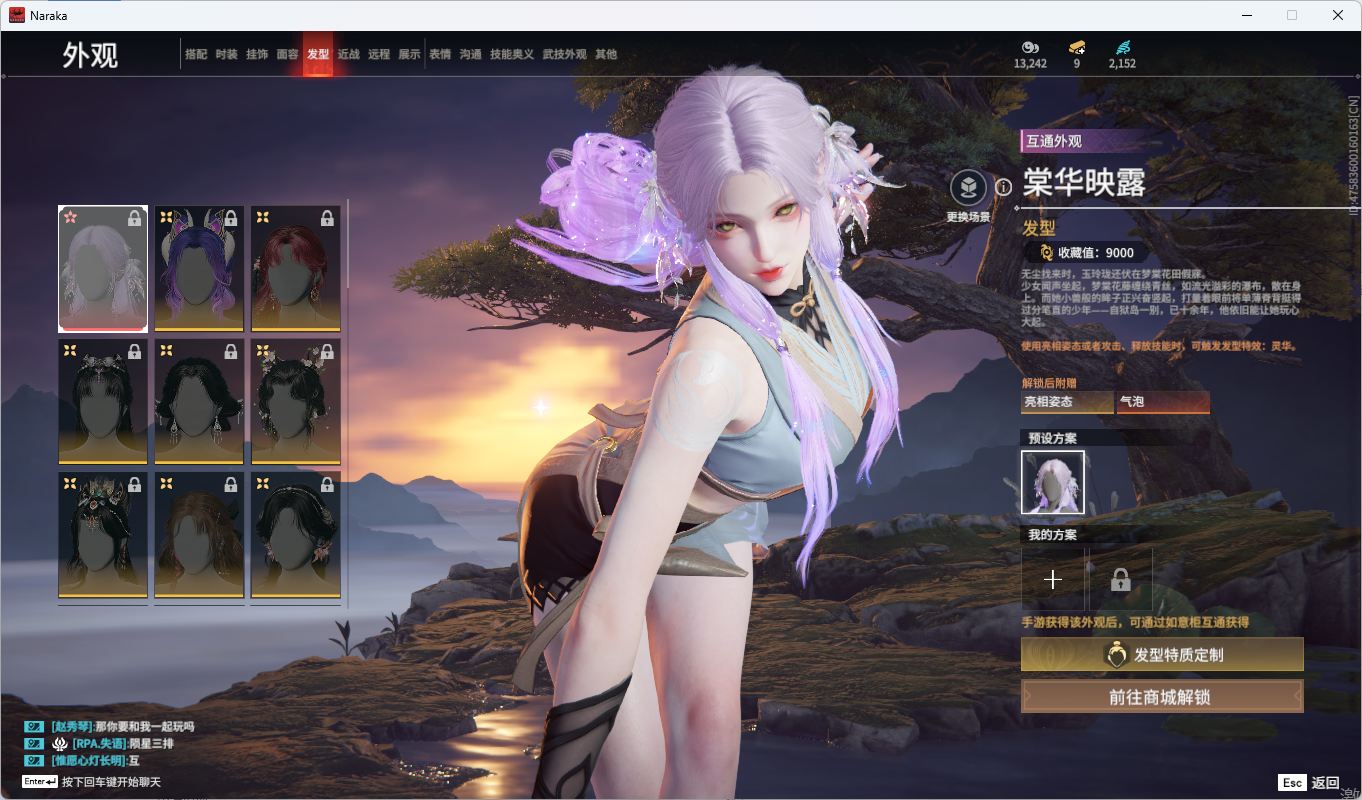Click the lotus emblem before RPA.失语

(x=60, y=744)
